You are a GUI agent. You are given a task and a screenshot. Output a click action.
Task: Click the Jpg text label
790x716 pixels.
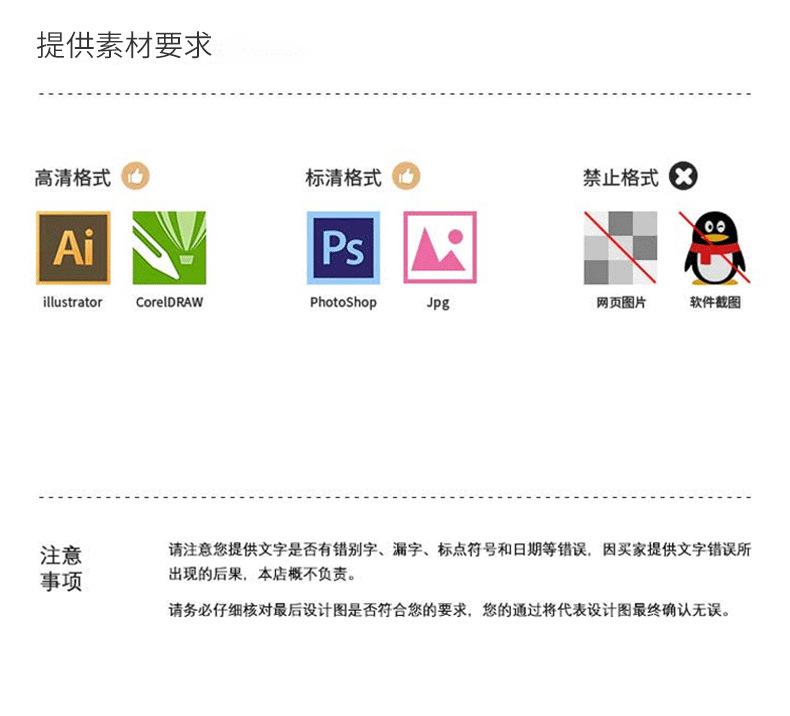[438, 303]
